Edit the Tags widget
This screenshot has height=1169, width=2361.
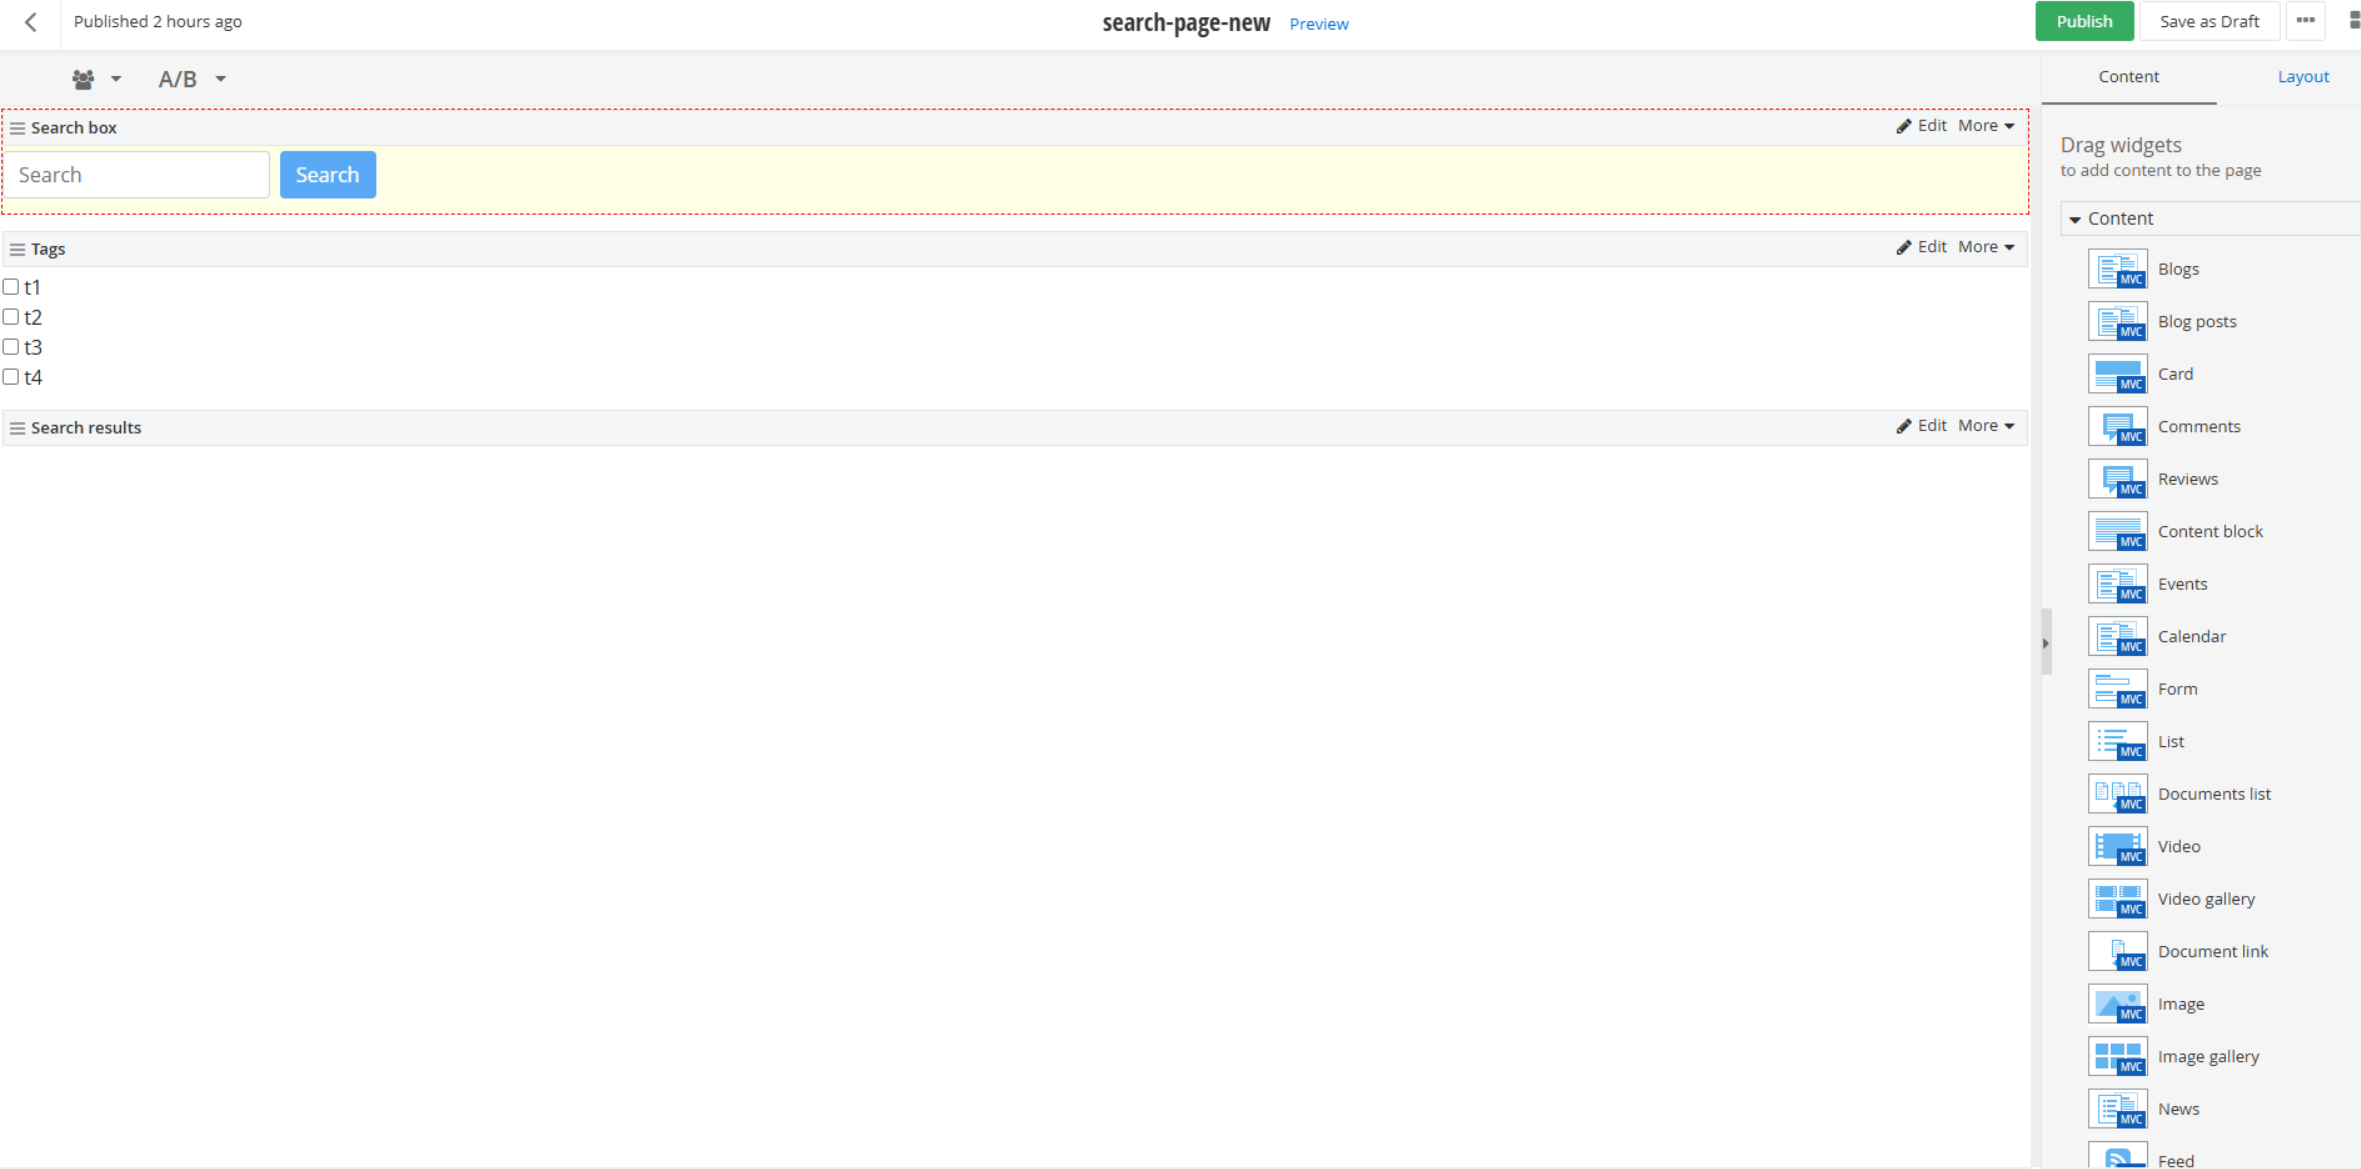[1921, 247]
